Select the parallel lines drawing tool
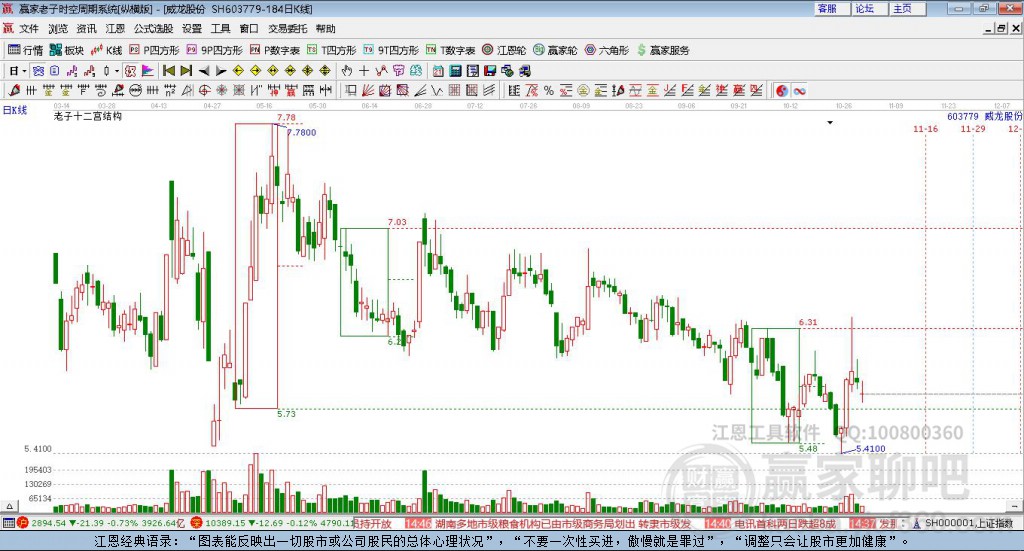The image size is (1024, 551). (488, 91)
